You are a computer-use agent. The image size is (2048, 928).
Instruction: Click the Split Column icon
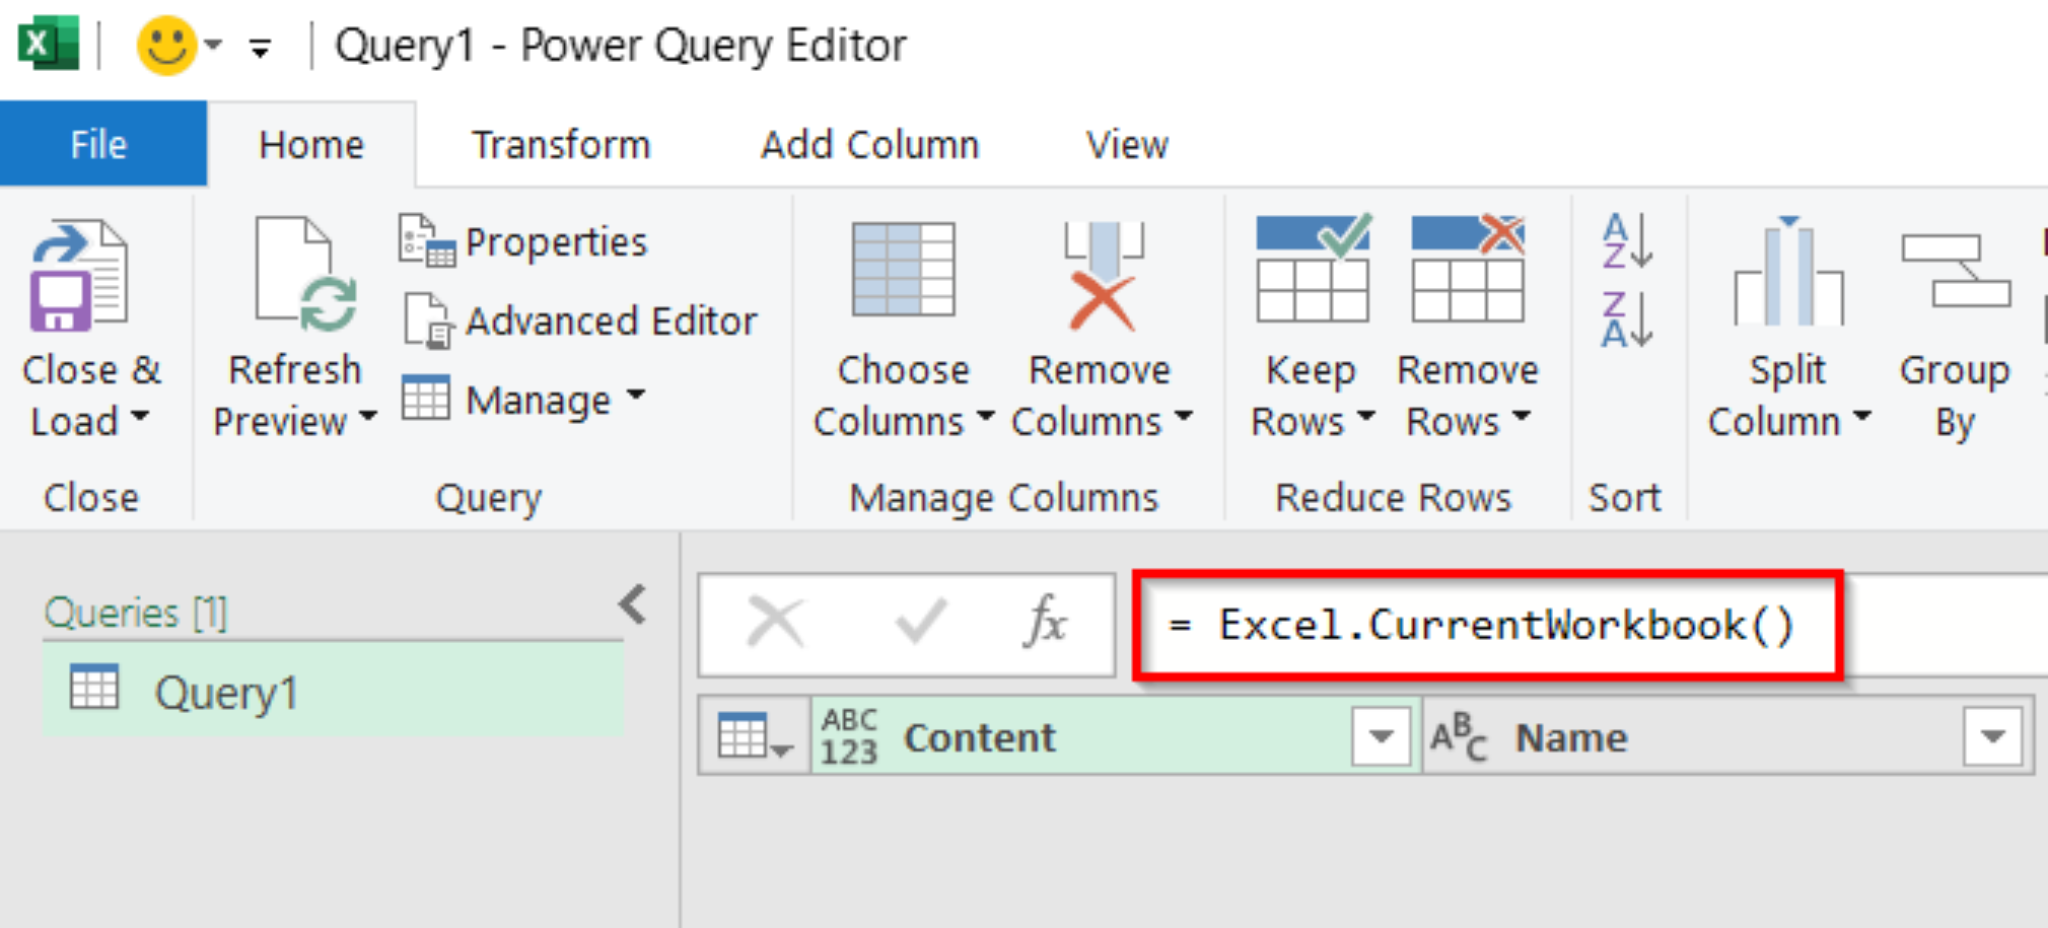[1788, 272]
